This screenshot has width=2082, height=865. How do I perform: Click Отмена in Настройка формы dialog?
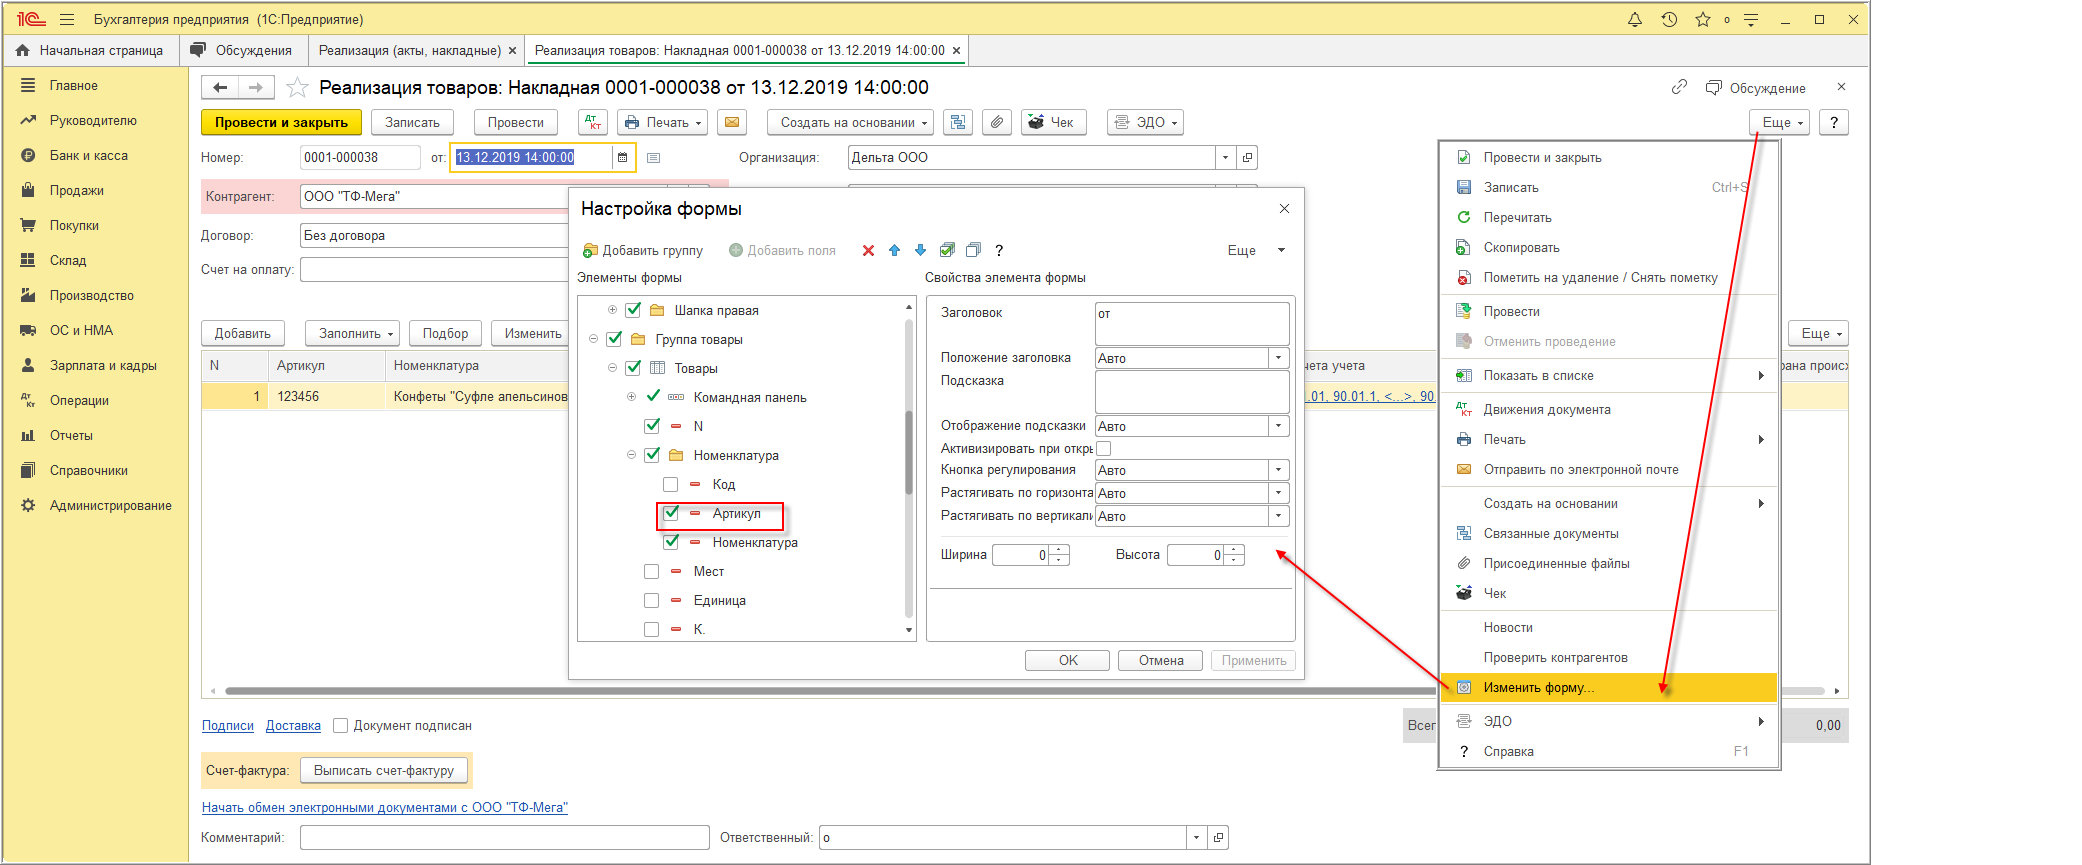coord(1161,660)
